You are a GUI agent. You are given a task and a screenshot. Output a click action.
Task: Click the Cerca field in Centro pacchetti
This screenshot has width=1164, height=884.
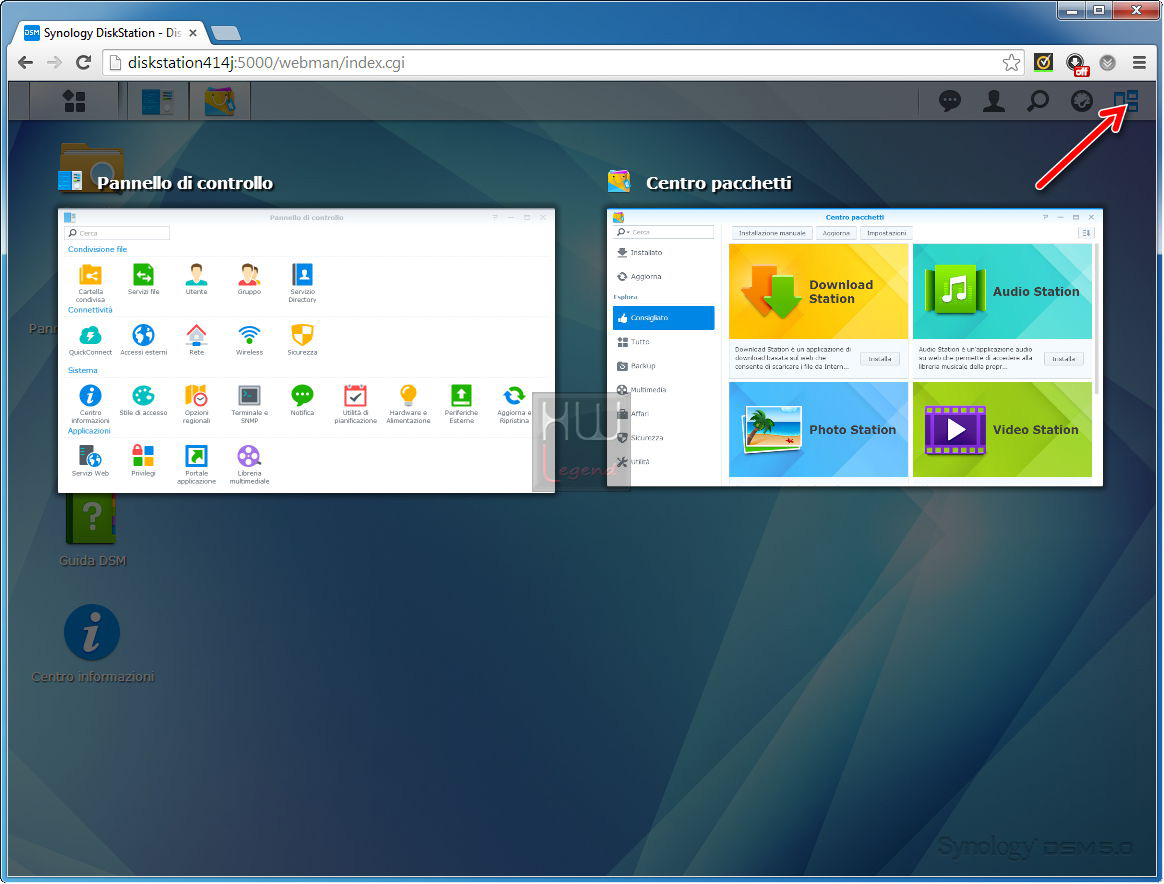(x=664, y=232)
